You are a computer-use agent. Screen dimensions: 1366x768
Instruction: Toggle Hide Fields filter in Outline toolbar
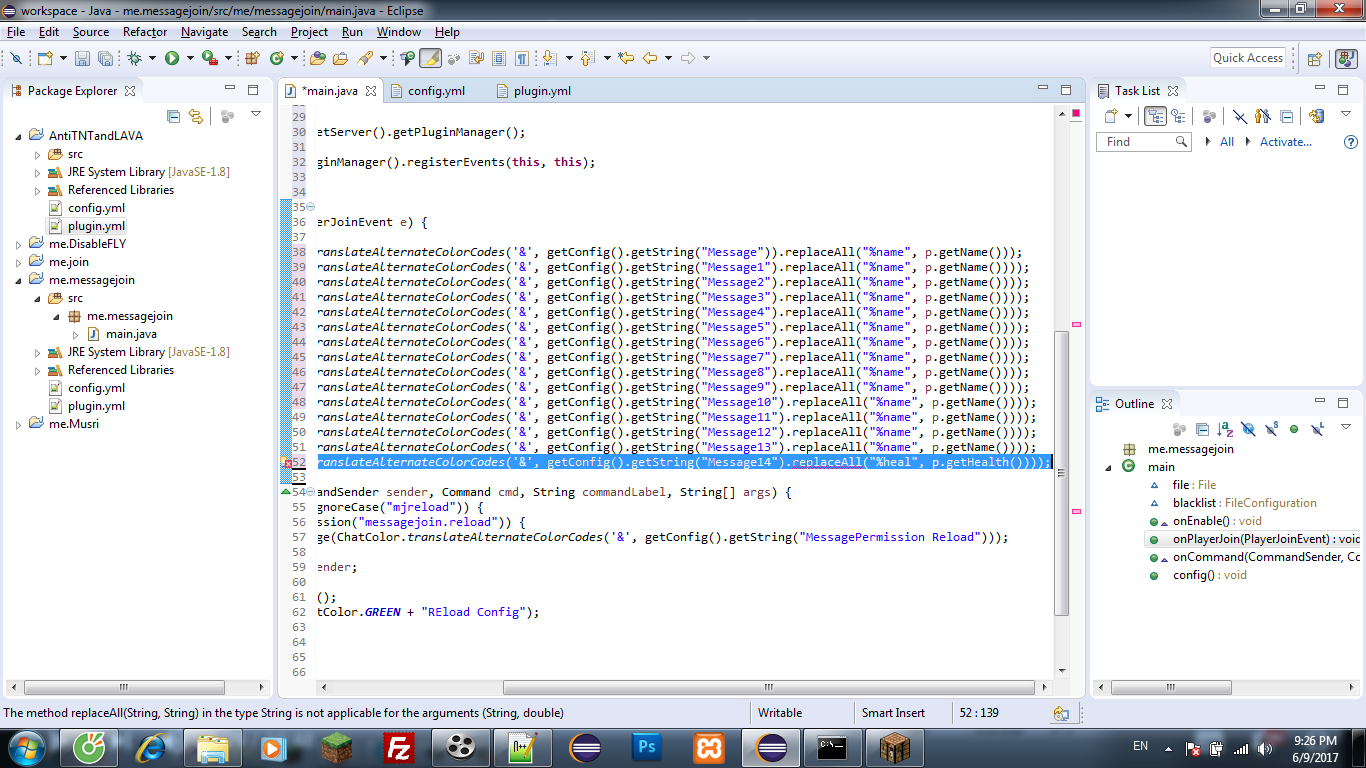click(1248, 429)
